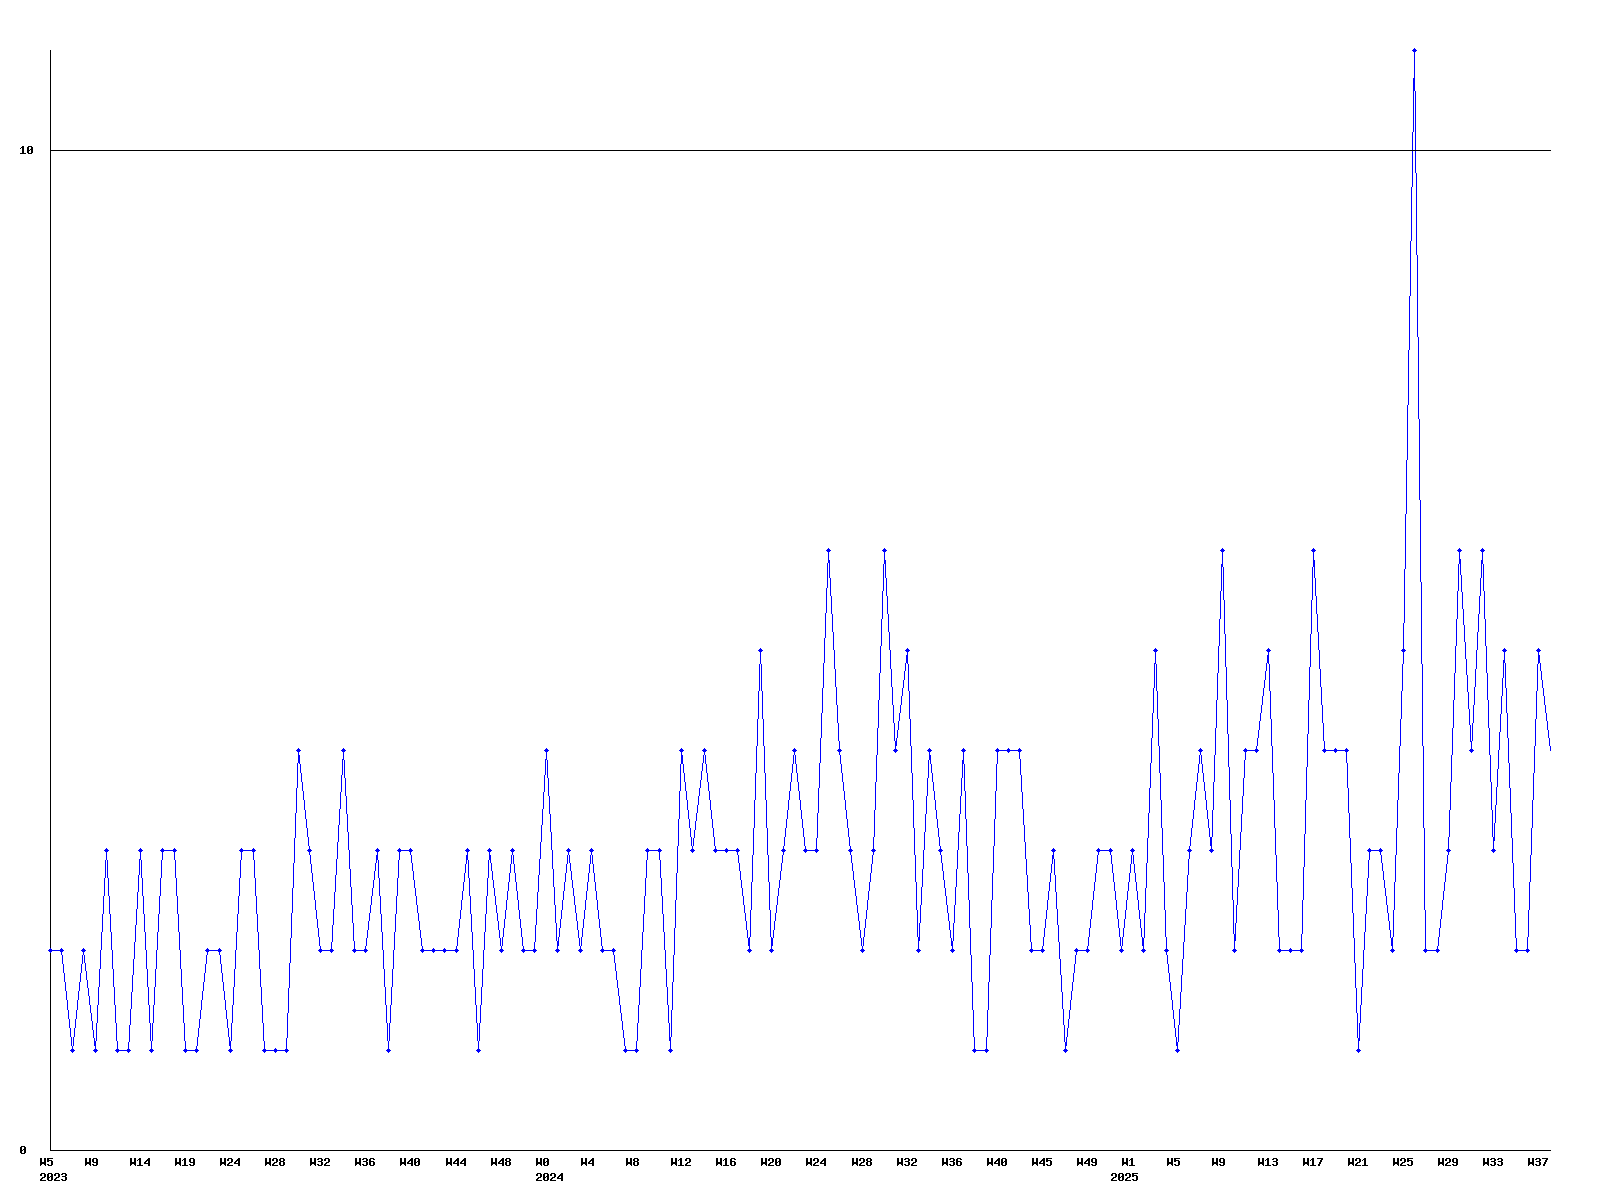Screen dimensions: 1600x1200
Task: Click the W37 tick label
Action: pos(1538,1162)
